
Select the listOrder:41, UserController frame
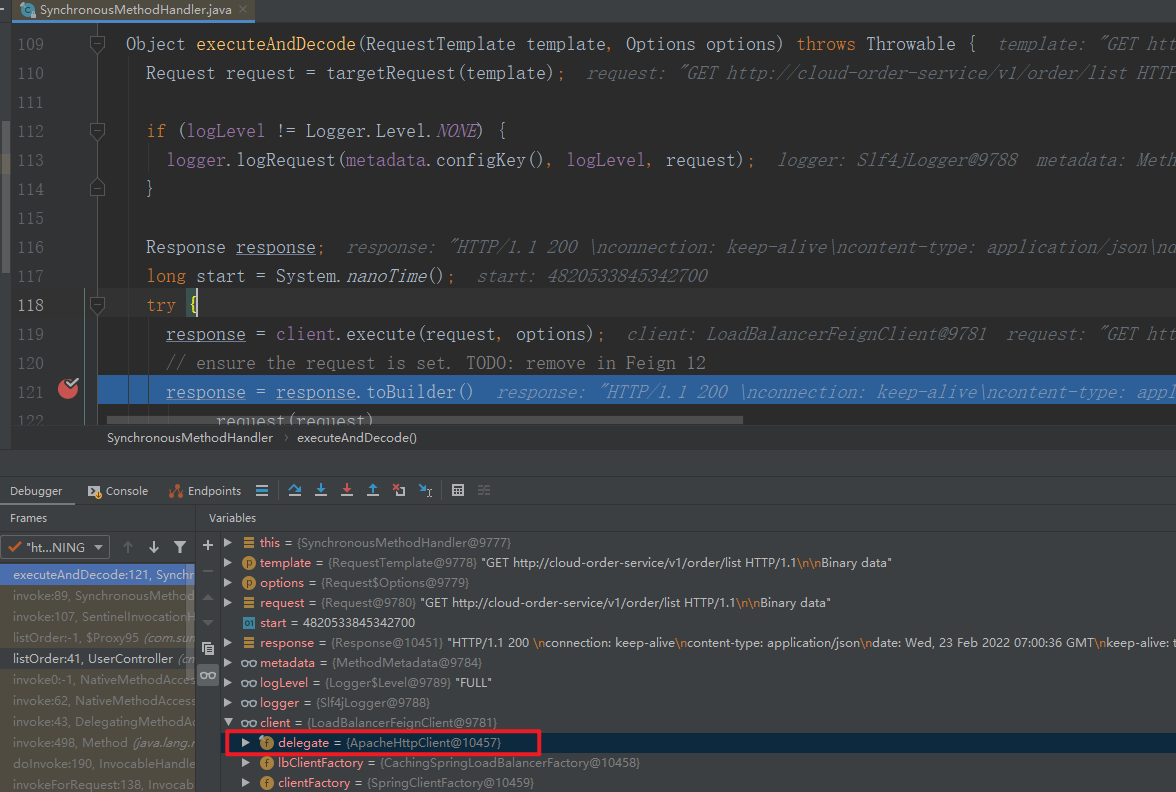click(x=93, y=659)
